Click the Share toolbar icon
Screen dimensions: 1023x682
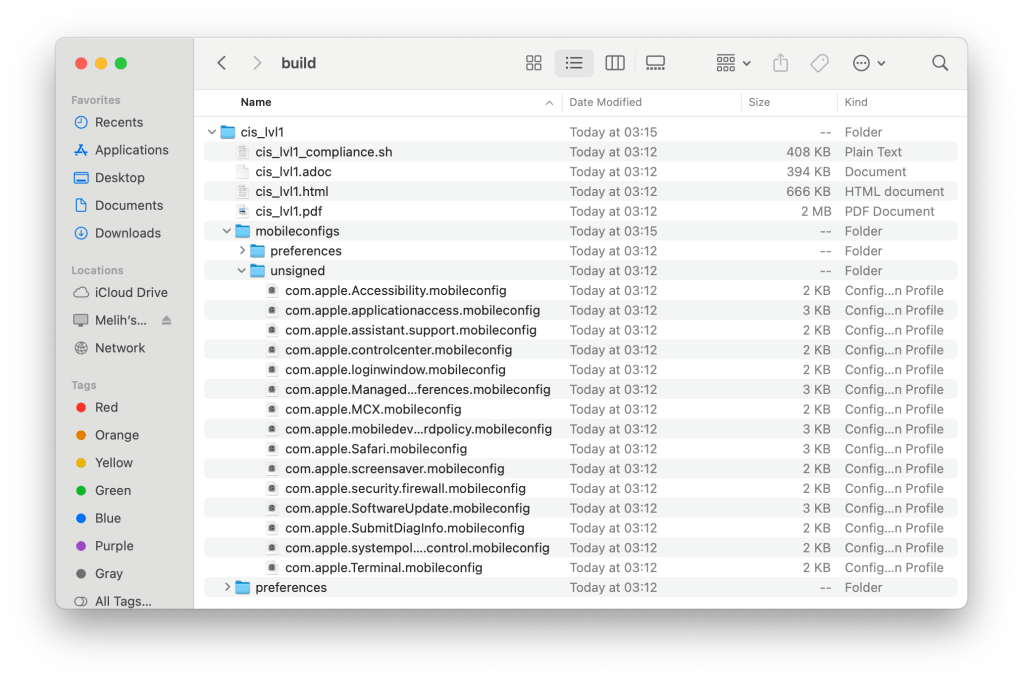tap(781, 63)
